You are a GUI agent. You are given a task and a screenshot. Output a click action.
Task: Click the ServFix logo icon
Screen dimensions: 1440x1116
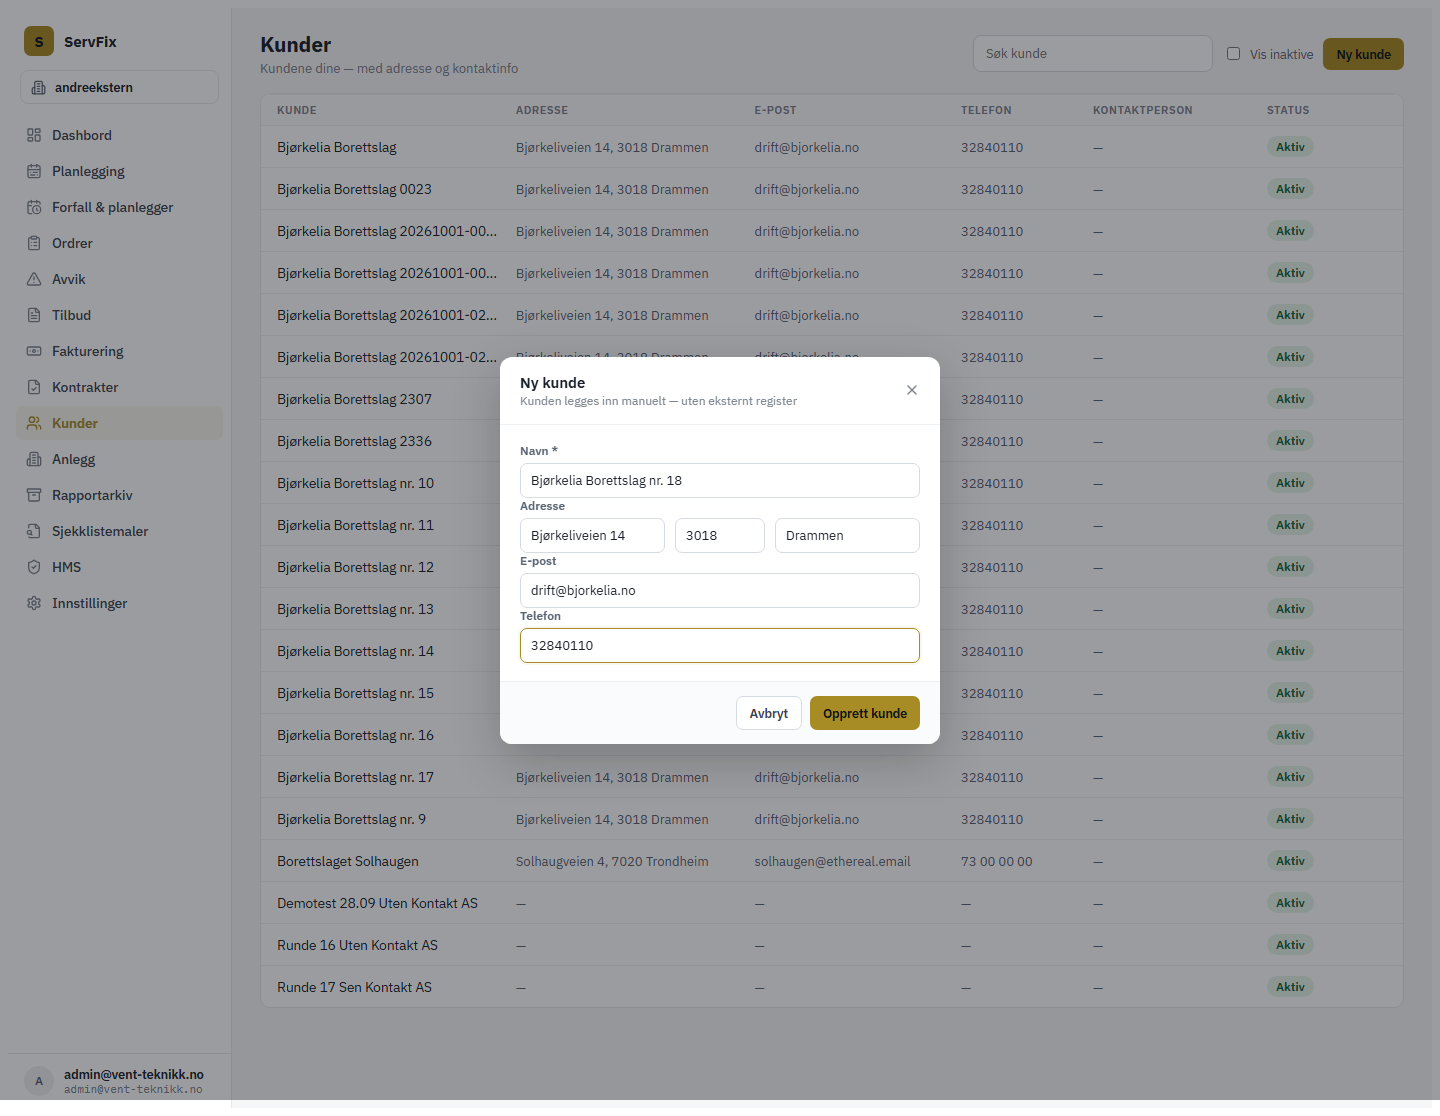click(39, 41)
